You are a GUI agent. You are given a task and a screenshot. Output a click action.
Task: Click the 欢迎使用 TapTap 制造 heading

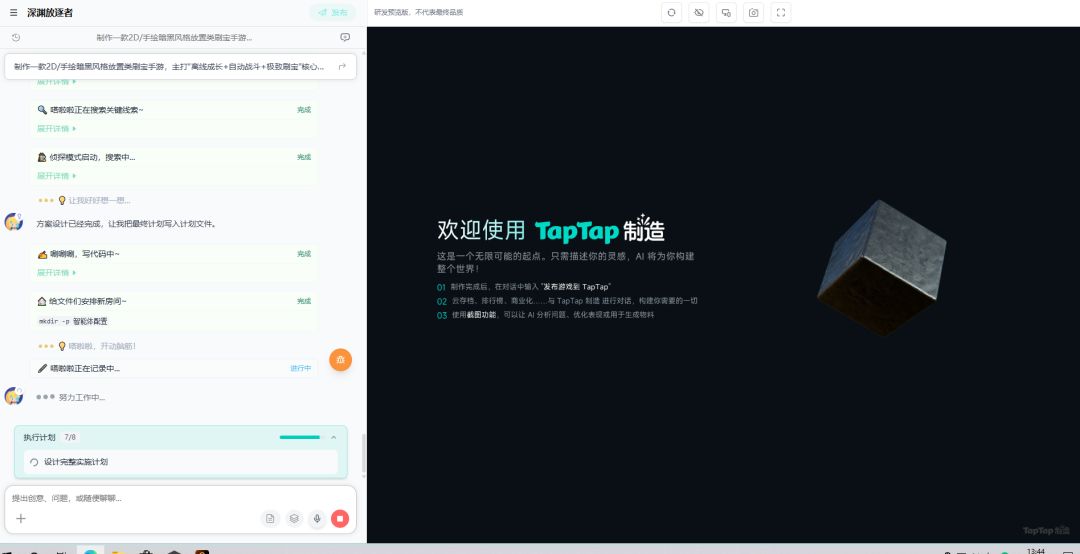(x=551, y=230)
